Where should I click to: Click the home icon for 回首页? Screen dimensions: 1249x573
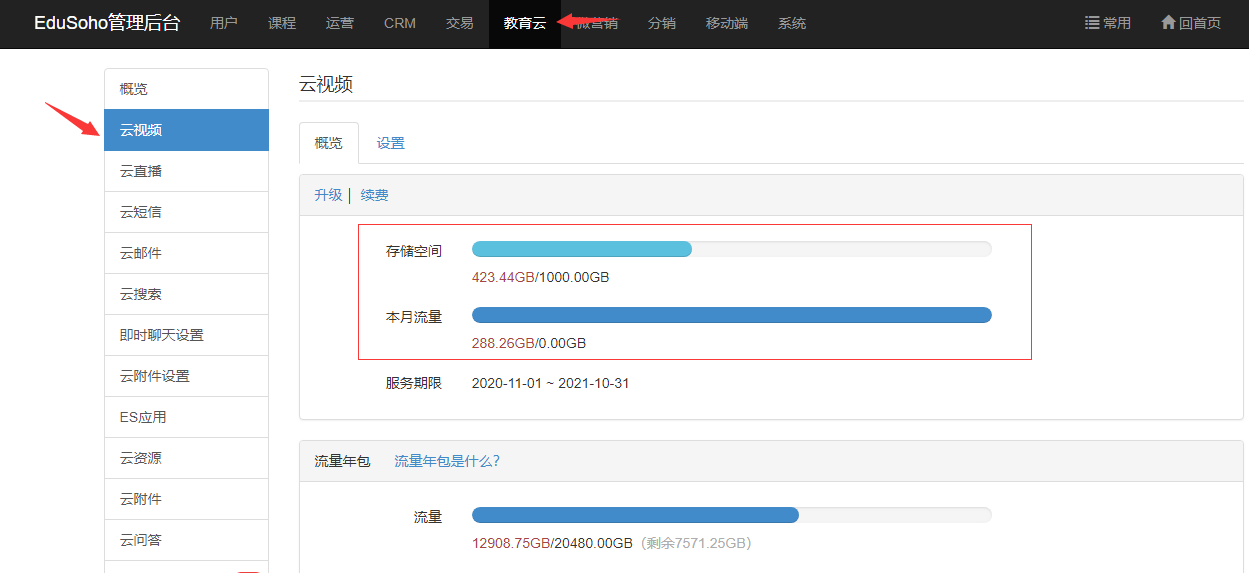1168,23
